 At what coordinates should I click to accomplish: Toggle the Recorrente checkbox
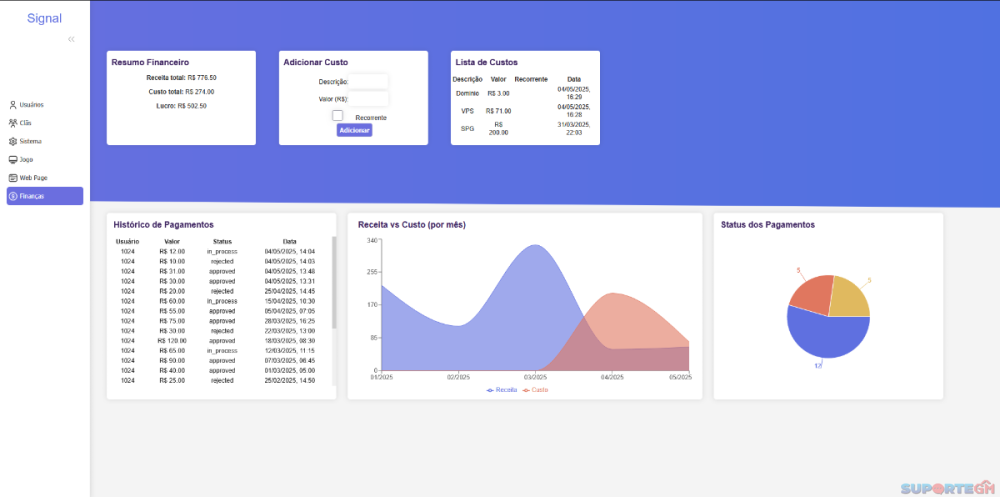(x=338, y=116)
